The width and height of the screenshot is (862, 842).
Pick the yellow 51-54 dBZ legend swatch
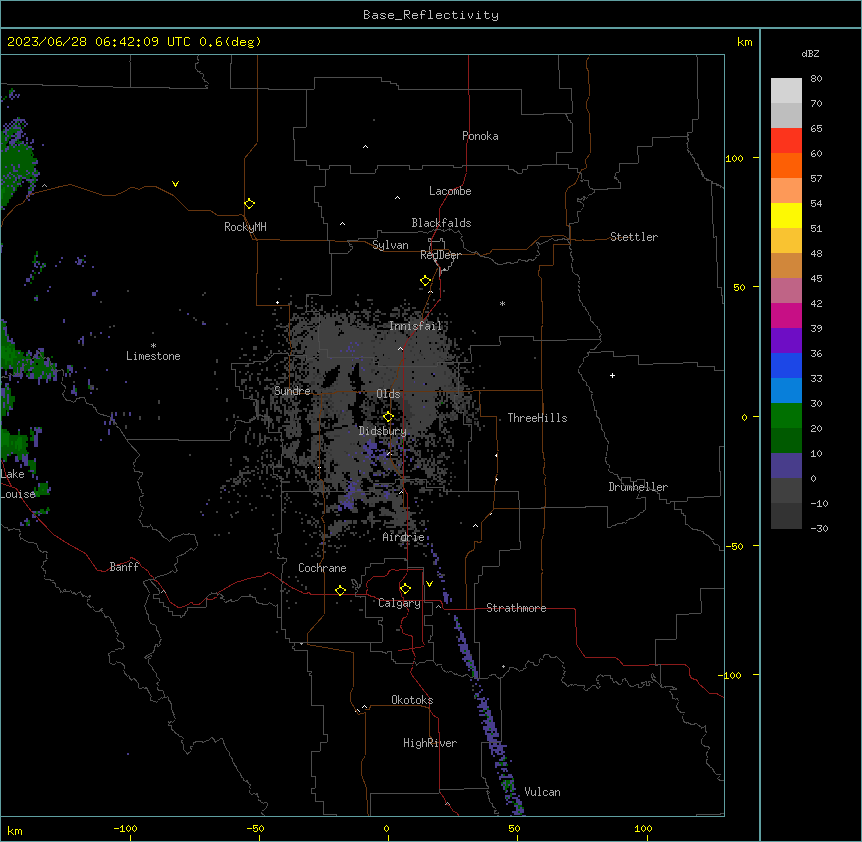click(x=786, y=215)
